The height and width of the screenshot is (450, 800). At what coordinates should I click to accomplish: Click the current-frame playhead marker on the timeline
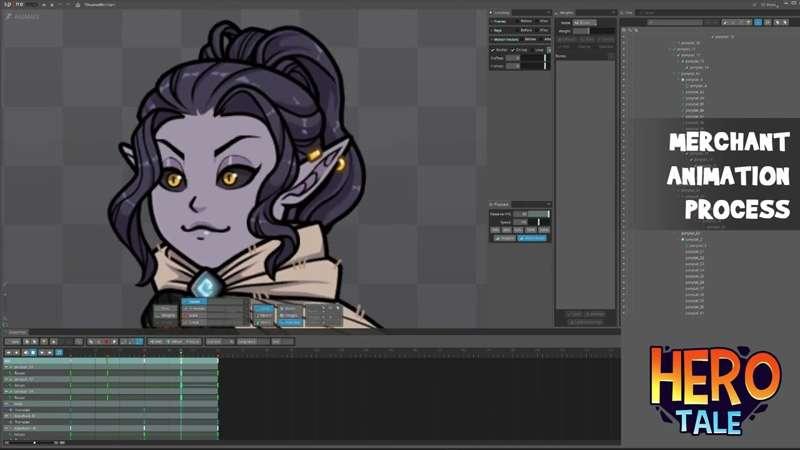(x=181, y=352)
